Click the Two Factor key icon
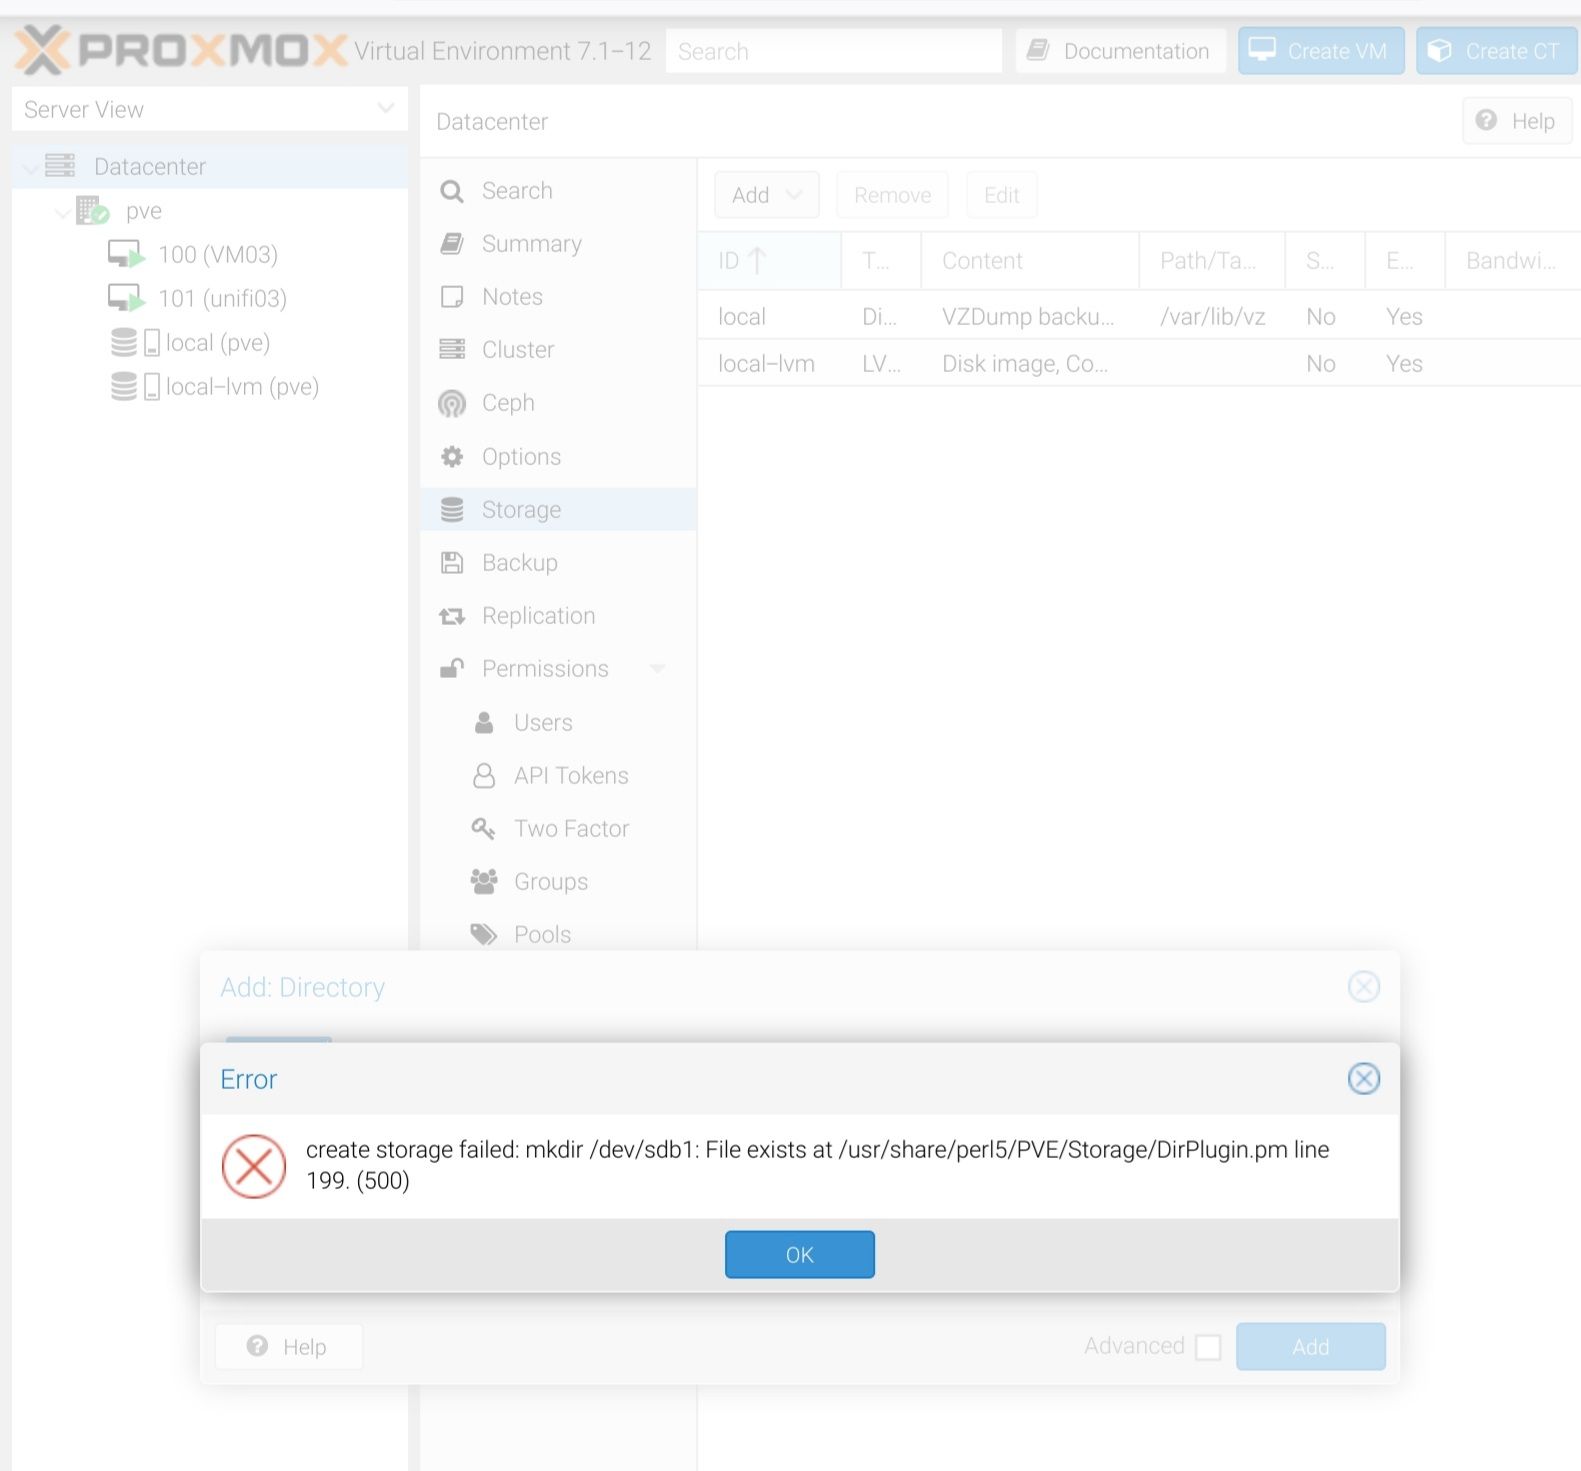 click(484, 829)
